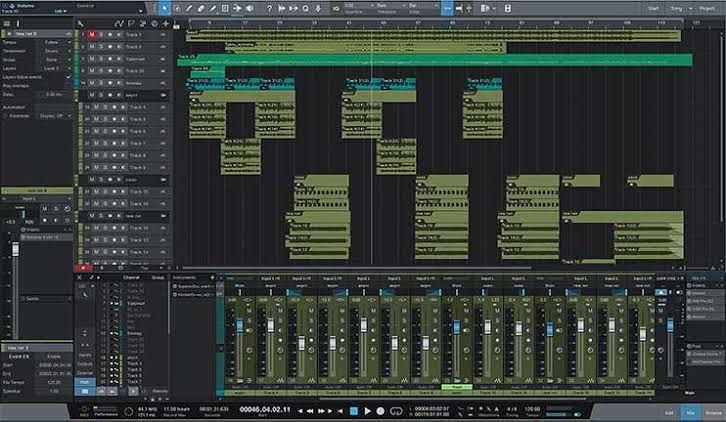Click the Play button in transport

pos(367,411)
